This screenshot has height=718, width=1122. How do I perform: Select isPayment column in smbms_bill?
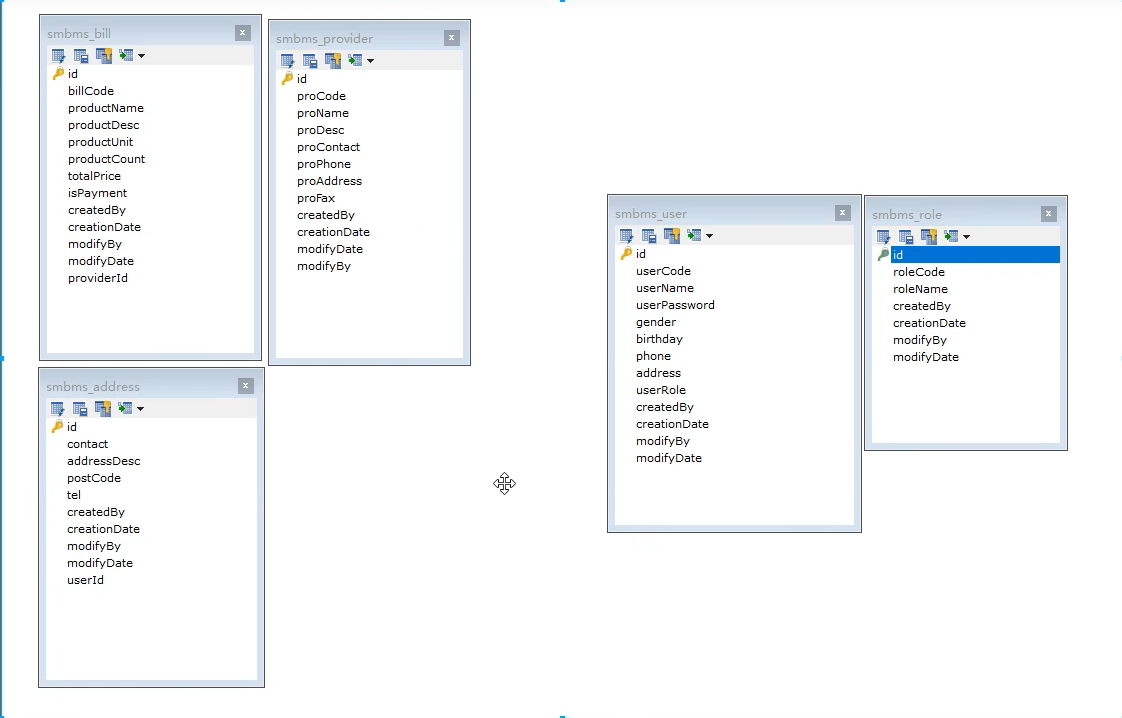coord(97,193)
